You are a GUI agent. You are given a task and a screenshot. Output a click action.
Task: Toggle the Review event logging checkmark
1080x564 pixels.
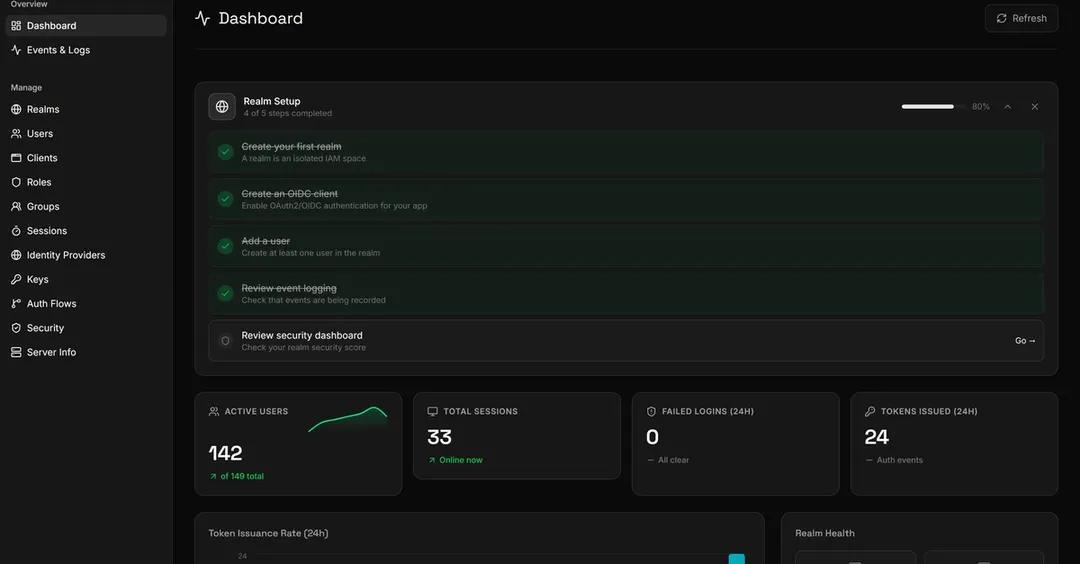click(225, 293)
